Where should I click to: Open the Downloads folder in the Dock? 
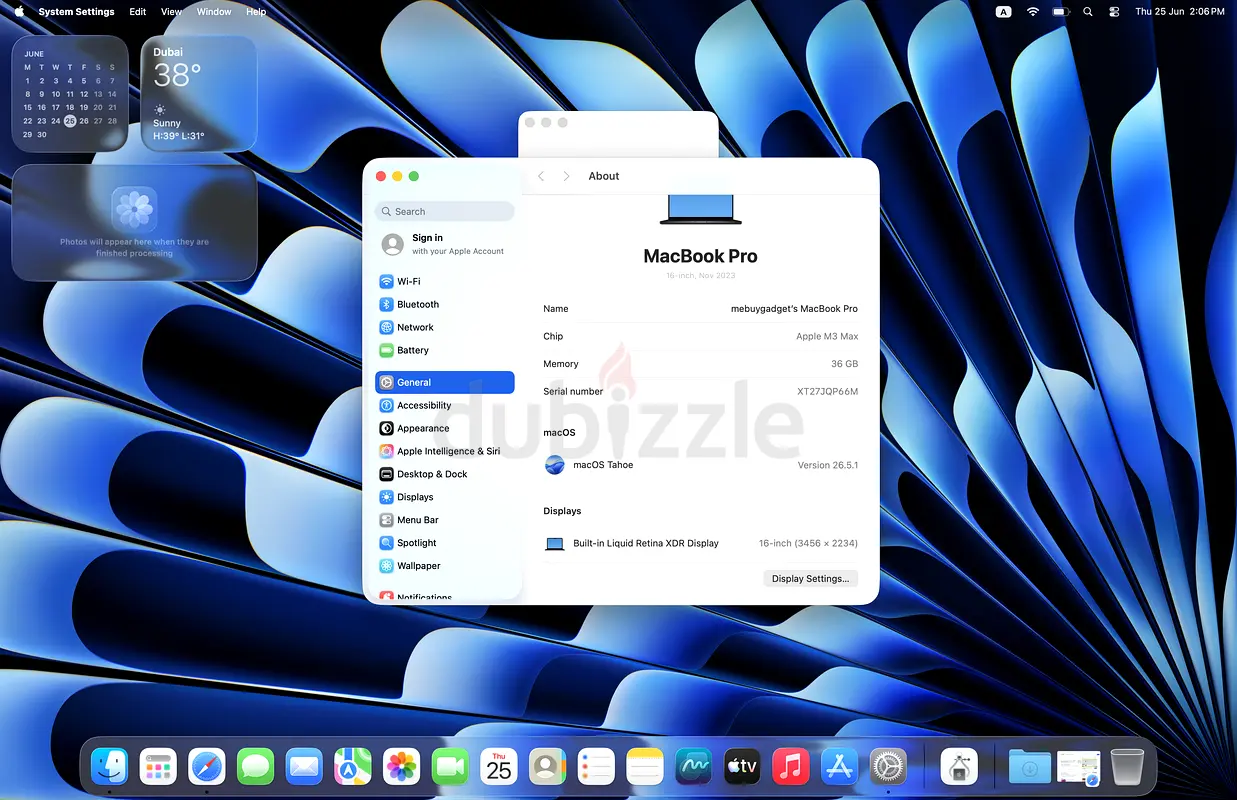tap(1030, 767)
